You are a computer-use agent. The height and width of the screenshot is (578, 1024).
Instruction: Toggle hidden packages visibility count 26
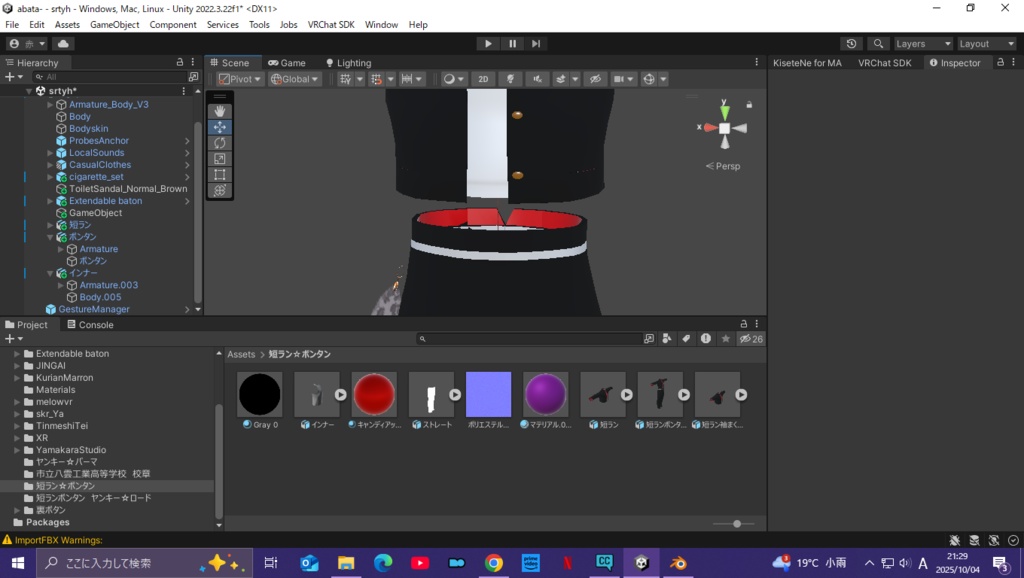[751, 338]
